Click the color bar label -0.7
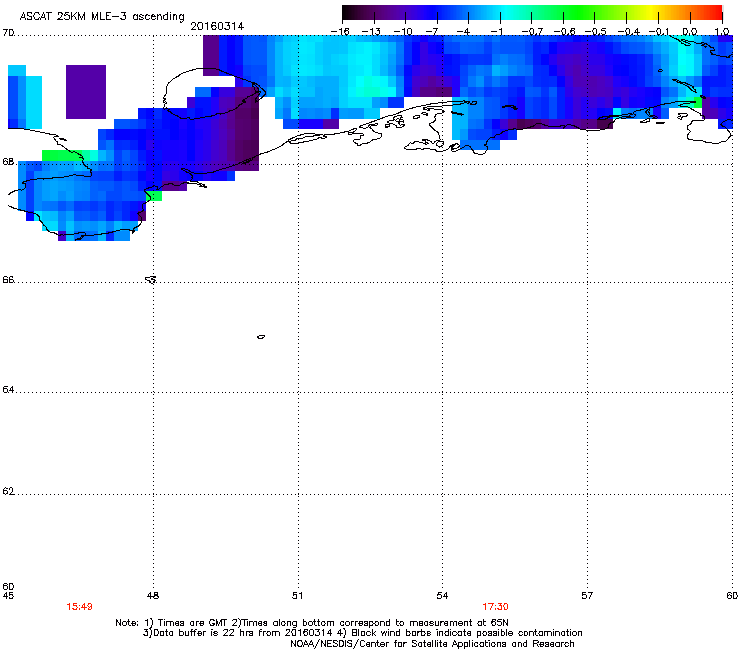The image size is (740, 650). (x=532, y=32)
